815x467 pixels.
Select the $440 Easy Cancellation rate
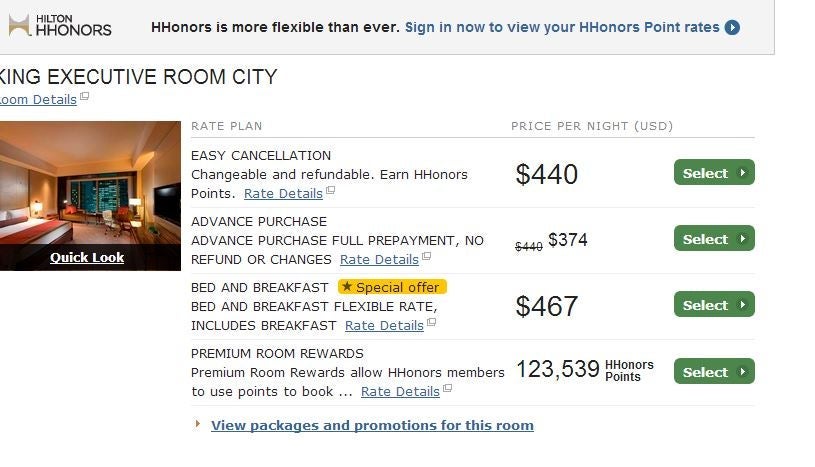point(714,173)
